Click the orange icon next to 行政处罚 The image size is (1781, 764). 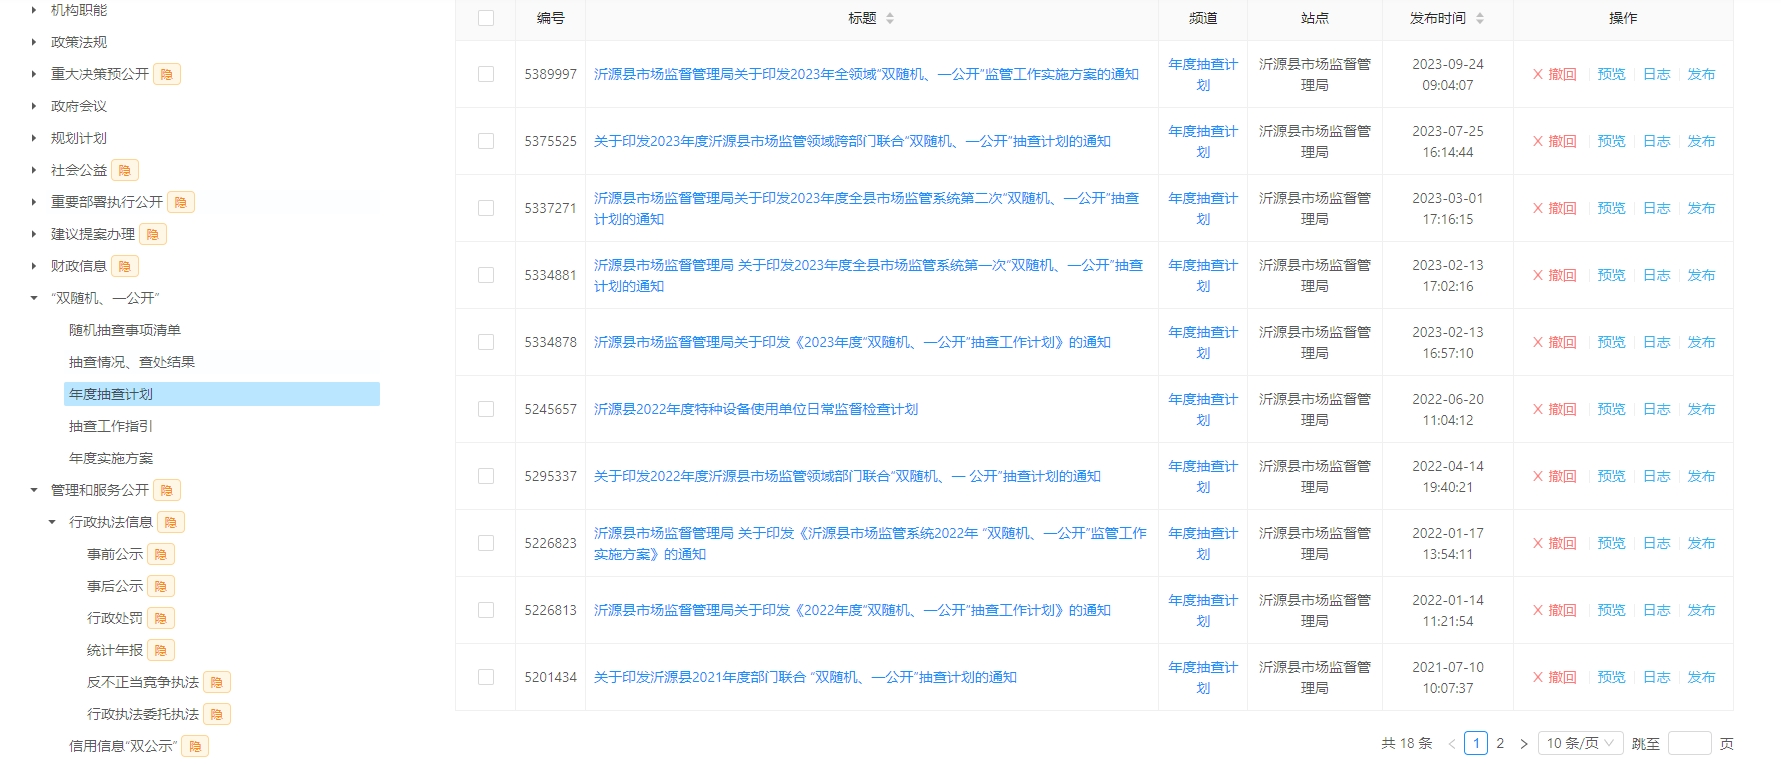click(x=161, y=618)
